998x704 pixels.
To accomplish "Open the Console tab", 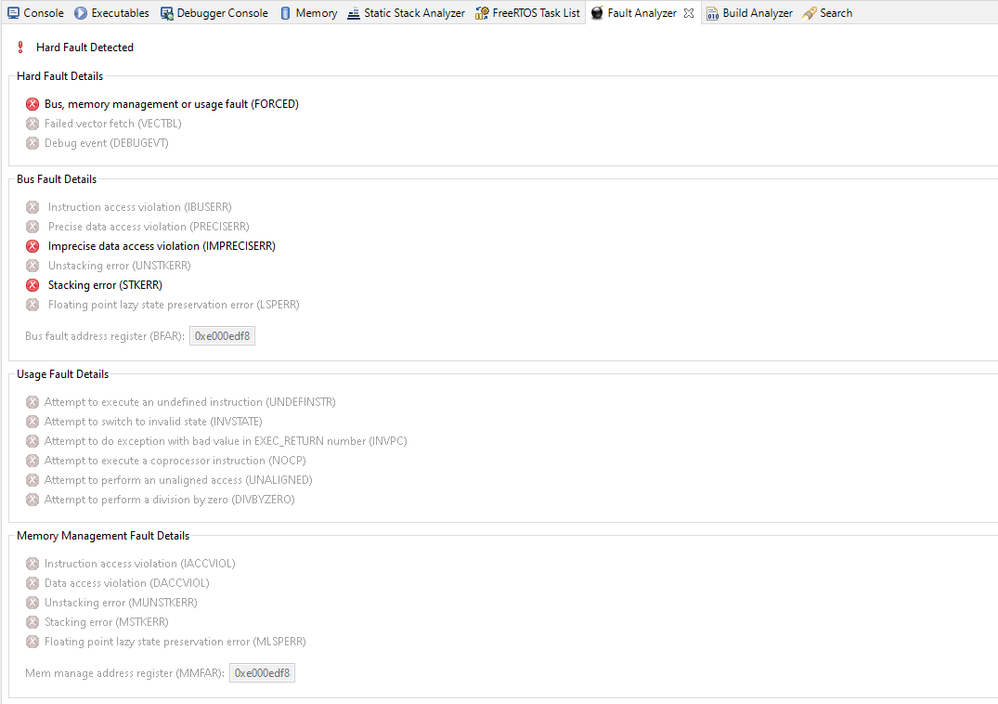I will (36, 13).
